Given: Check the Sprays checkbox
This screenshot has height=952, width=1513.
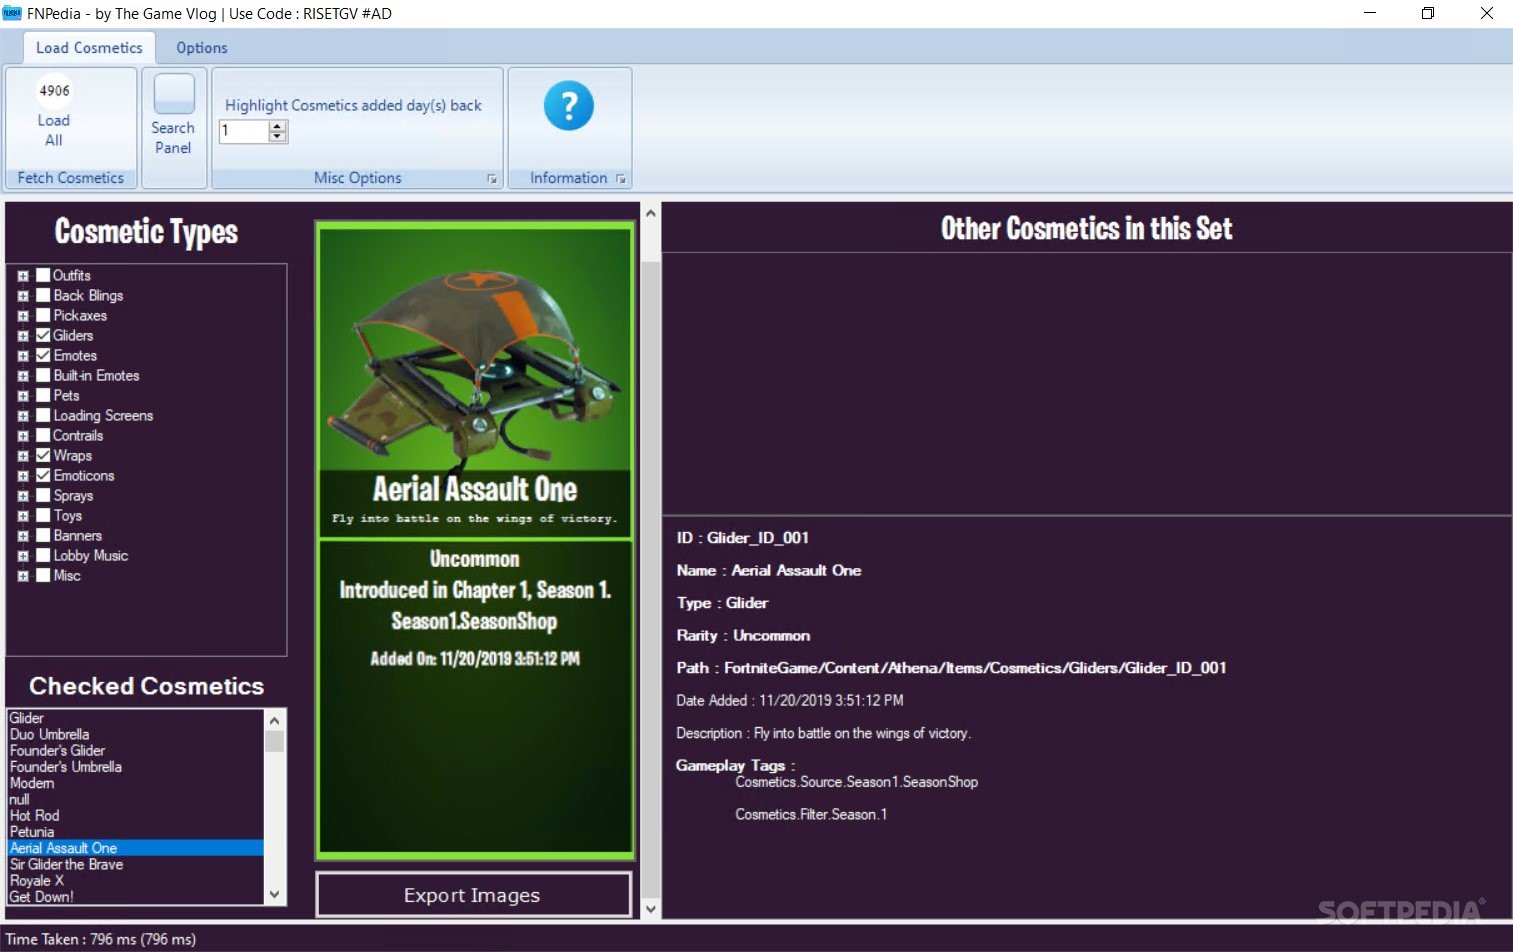Looking at the screenshot, I should coord(43,495).
